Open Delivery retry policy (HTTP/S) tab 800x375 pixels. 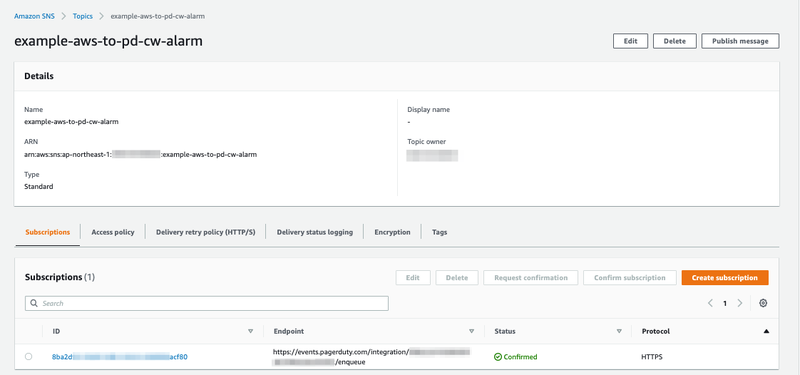click(206, 232)
